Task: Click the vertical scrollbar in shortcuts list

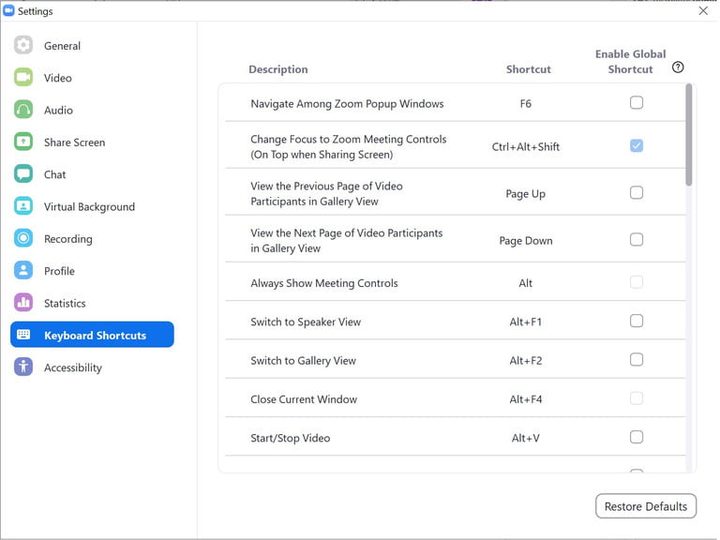Action: coord(688,135)
